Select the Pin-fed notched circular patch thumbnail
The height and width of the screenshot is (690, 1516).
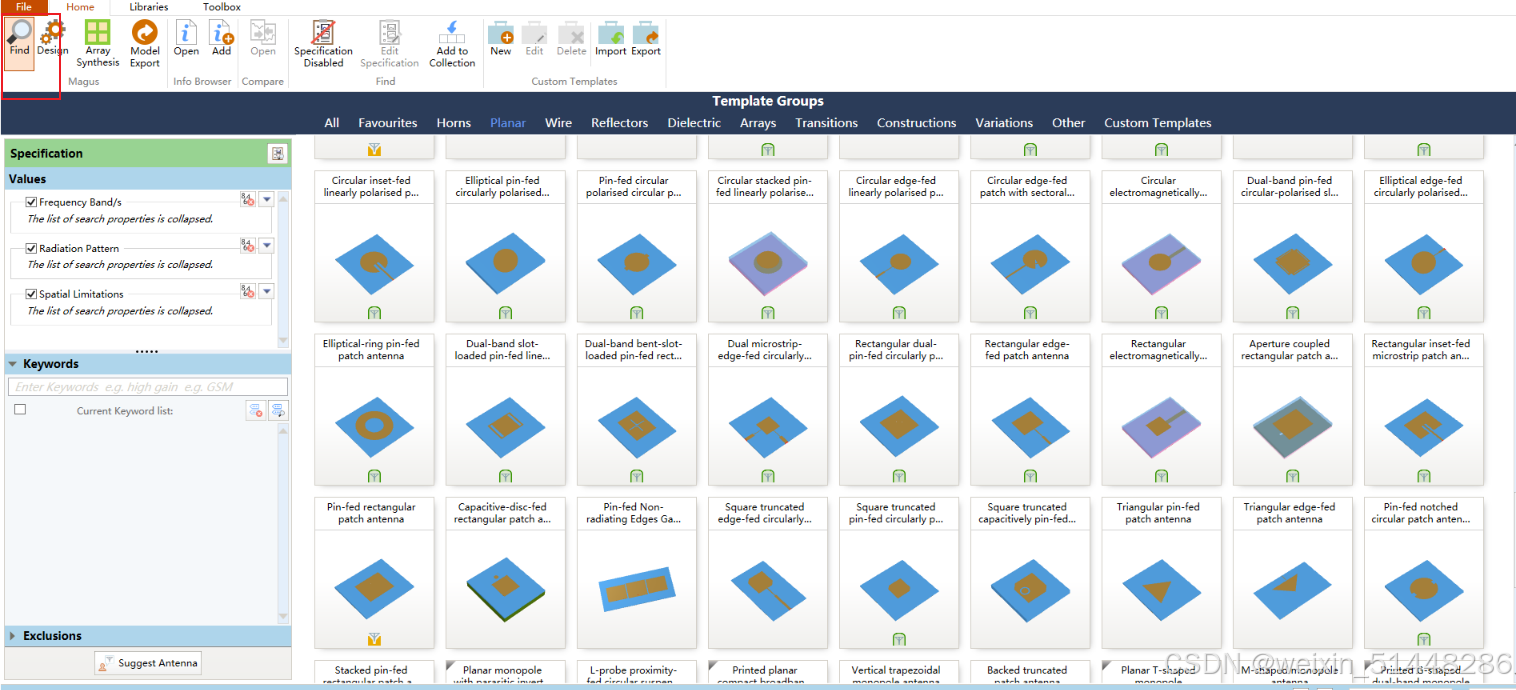tap(1423, 573)
